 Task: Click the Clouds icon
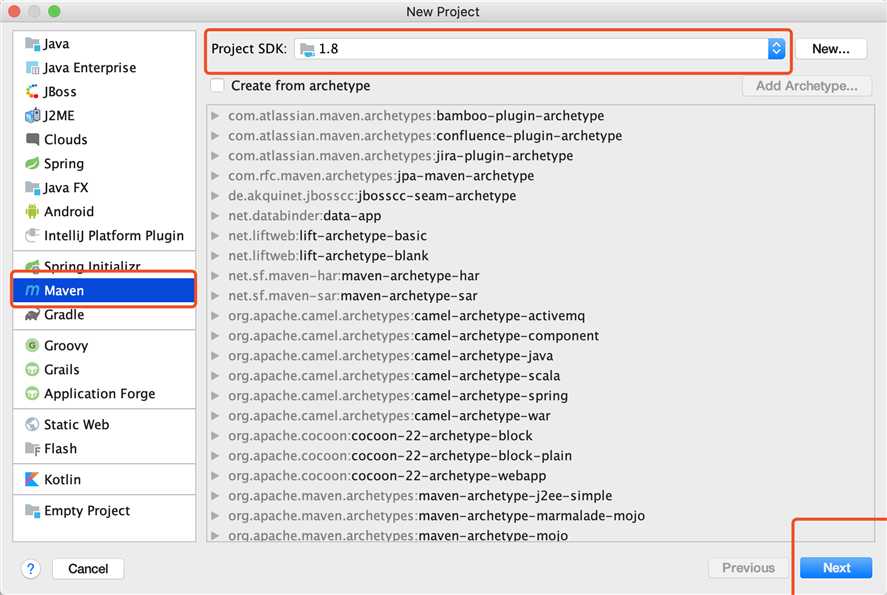[x=32, y=139]
